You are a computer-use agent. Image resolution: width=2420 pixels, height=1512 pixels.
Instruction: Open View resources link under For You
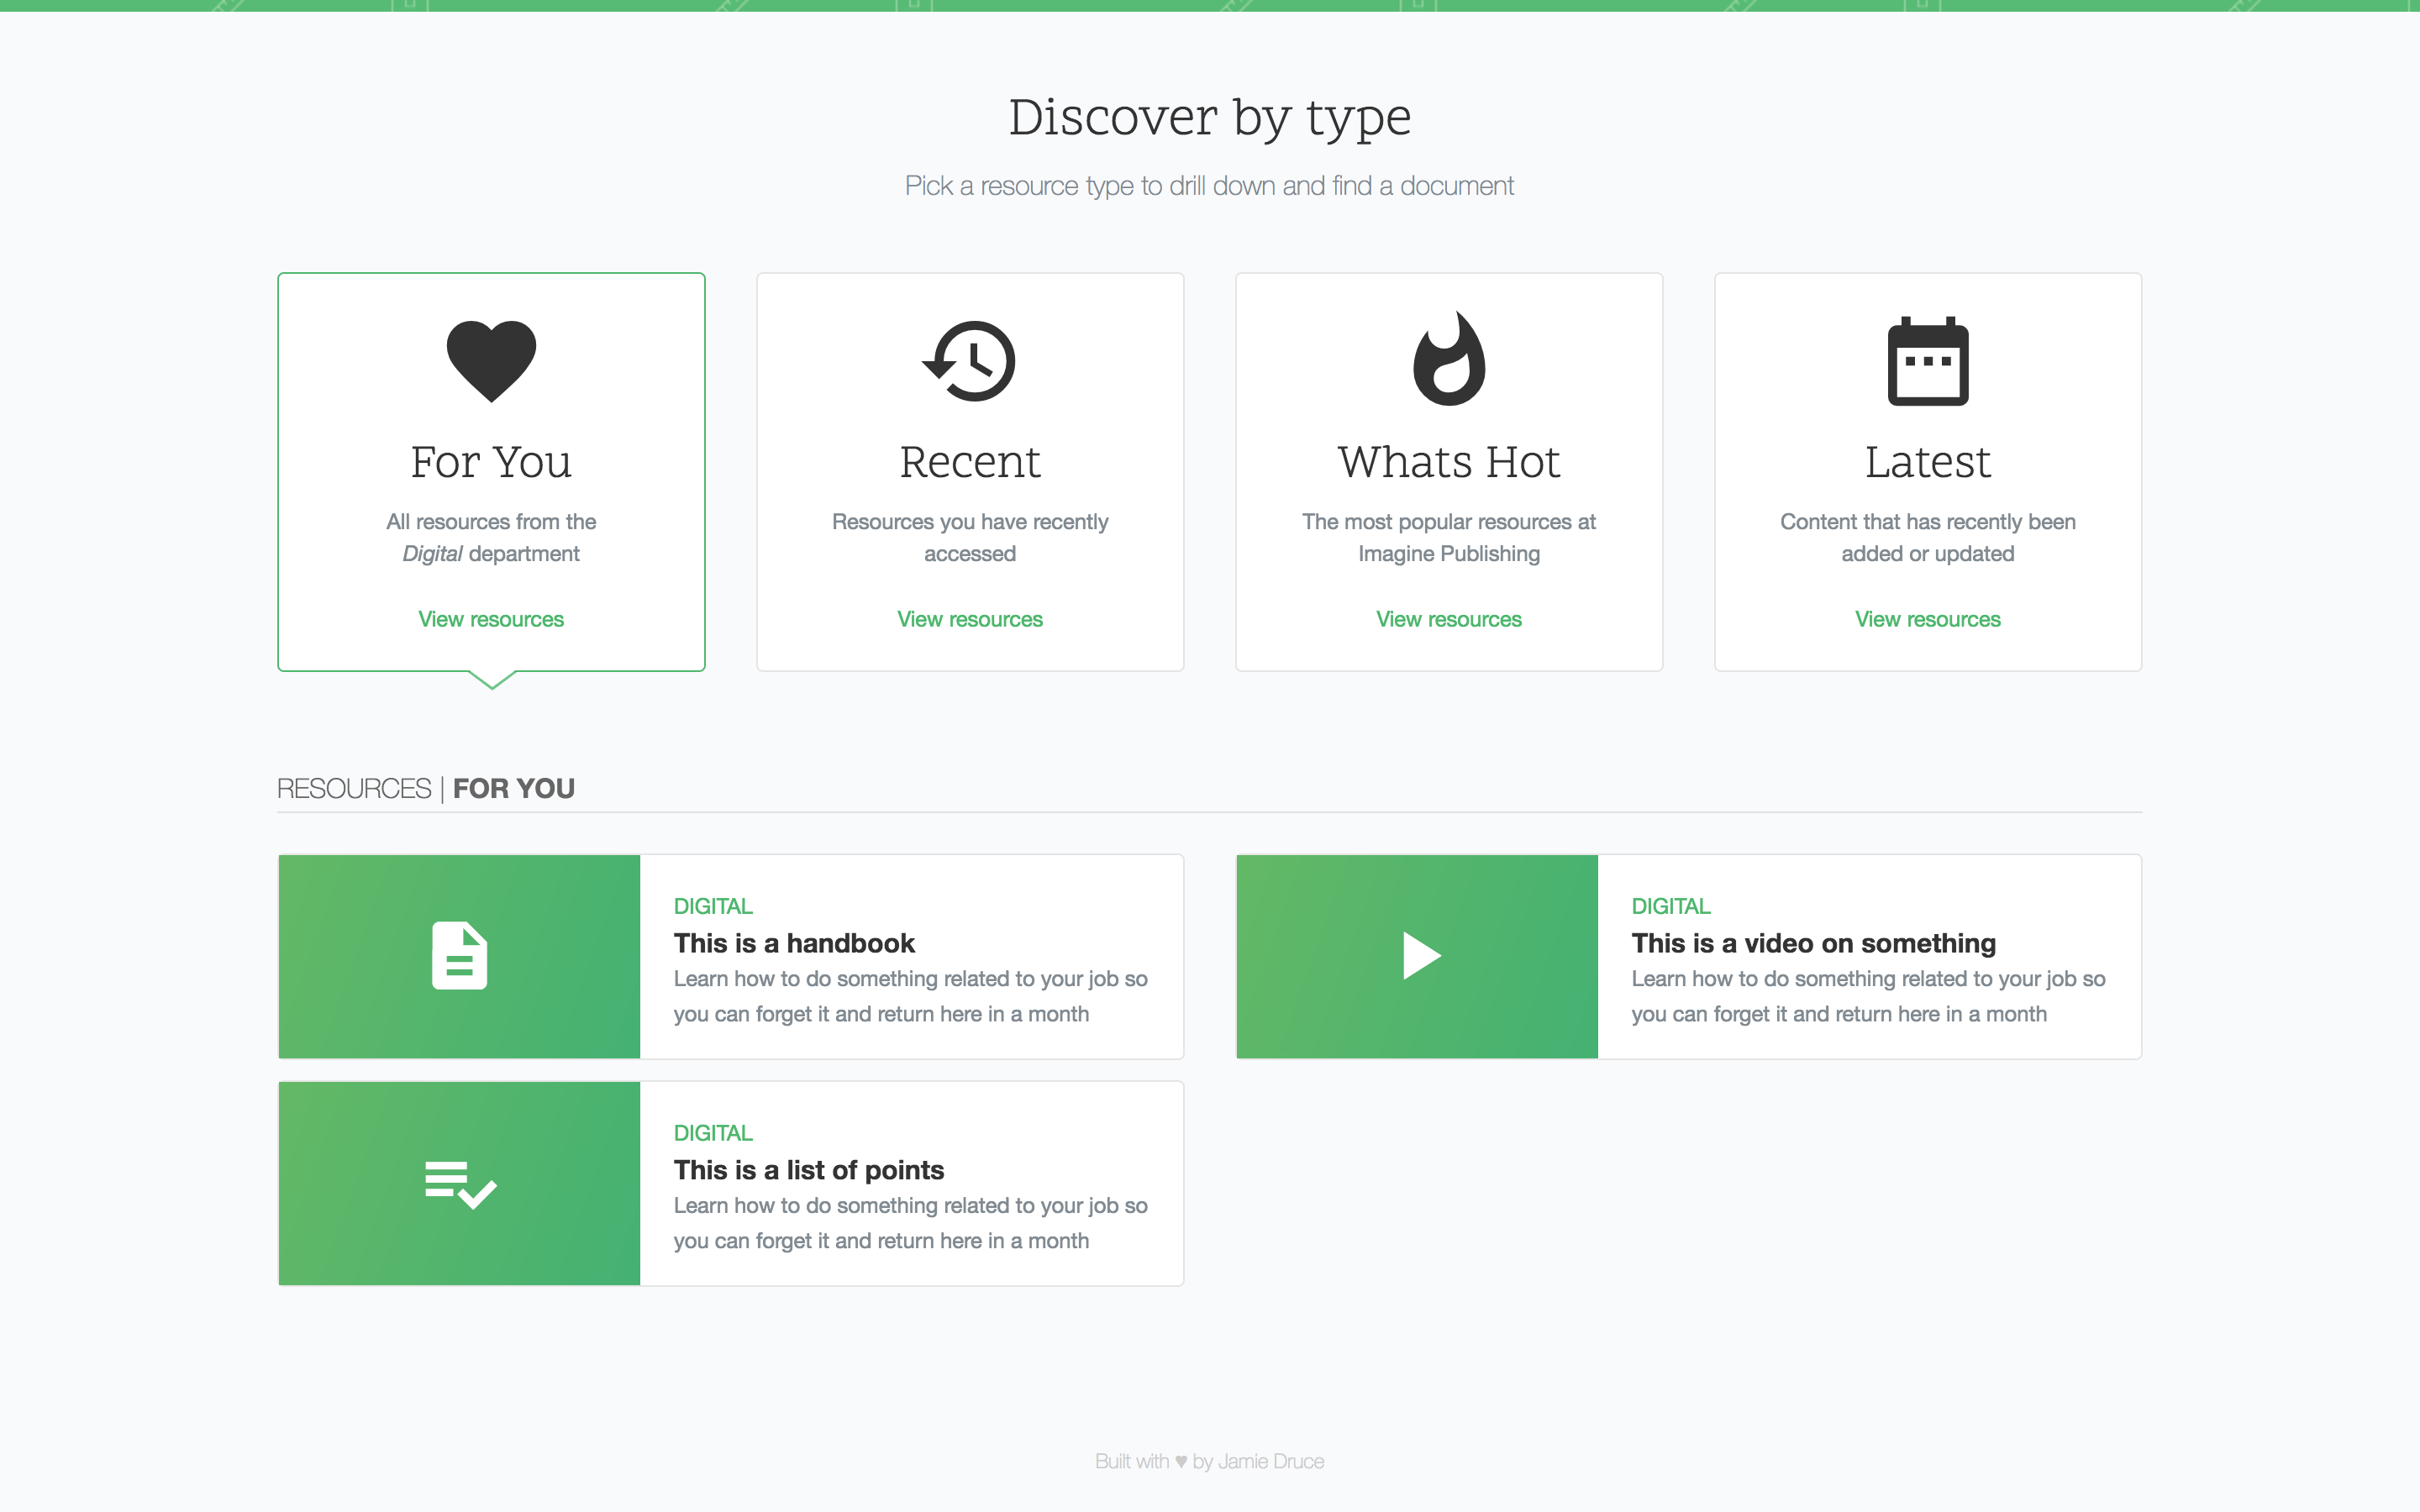(x=491, y=619)
